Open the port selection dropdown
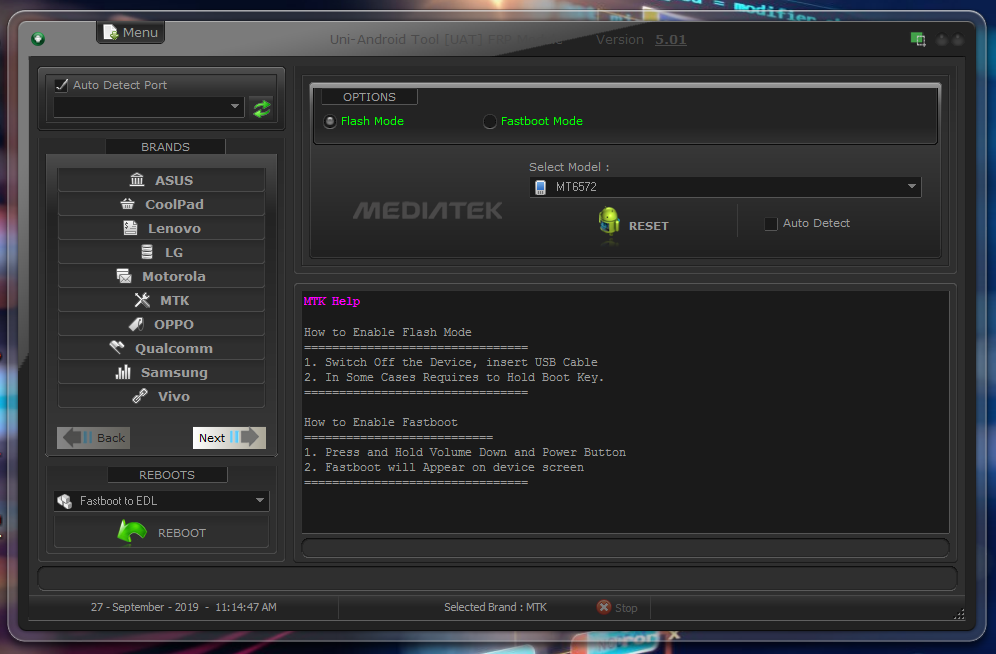Viewport: 996px width, 654px height. [149, 107]
